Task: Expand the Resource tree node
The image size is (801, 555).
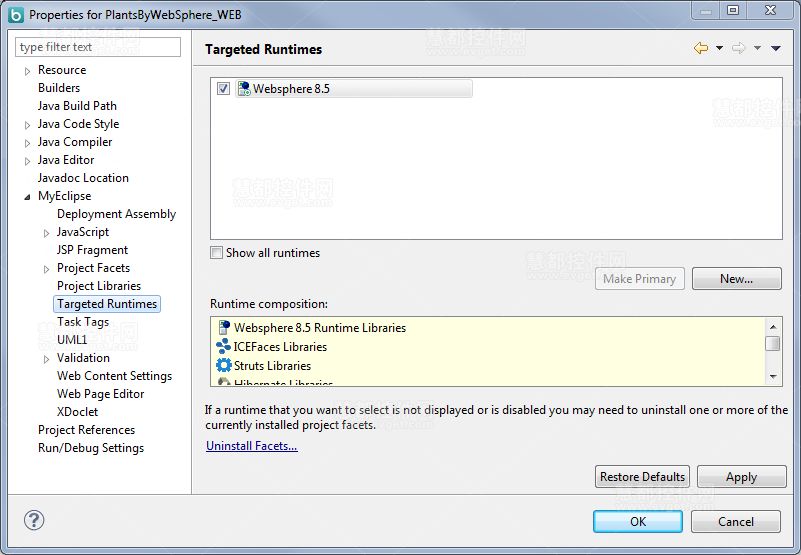Action: [28, 71]
